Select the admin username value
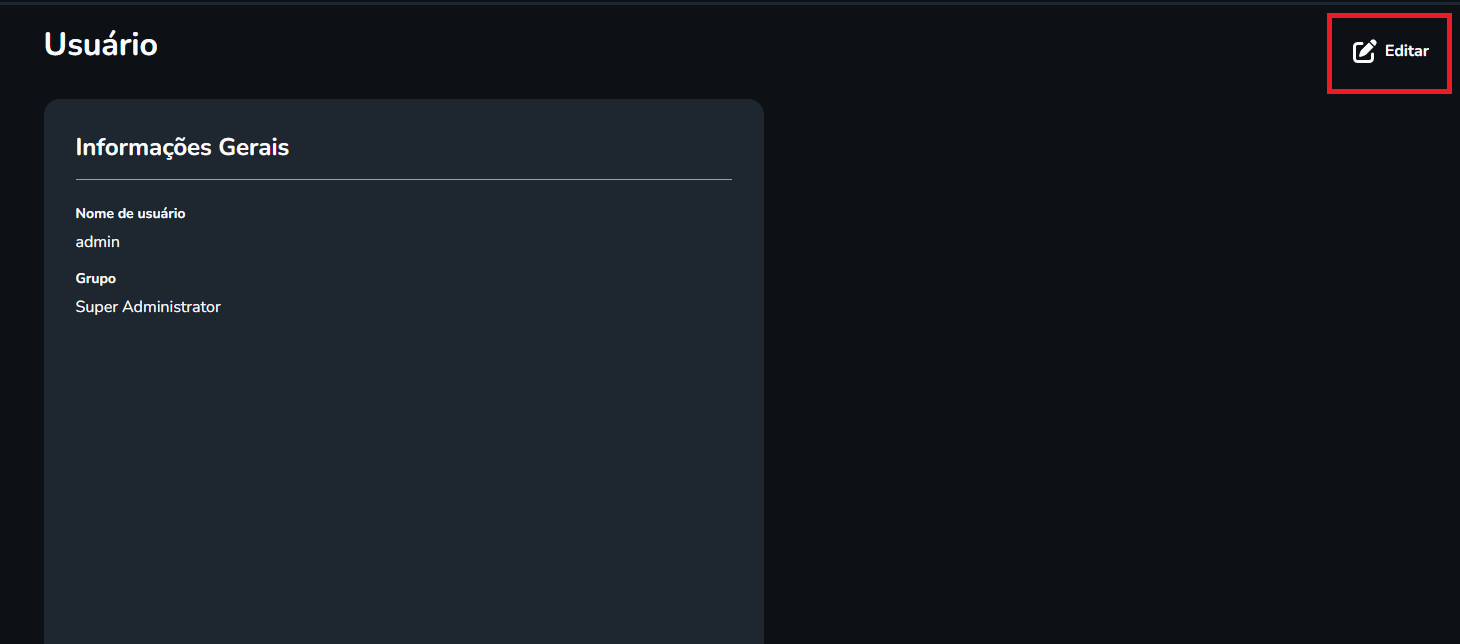Image resolution: width=1460 pixels, height=644 pixels. point(98,242)
